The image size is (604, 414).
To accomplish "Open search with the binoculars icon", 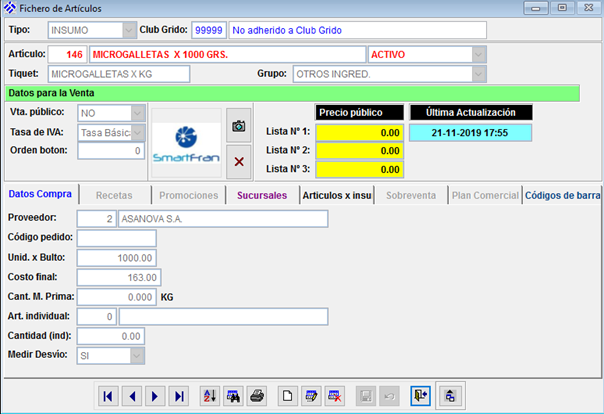I will pyautogui.click(x=234, y=396).
